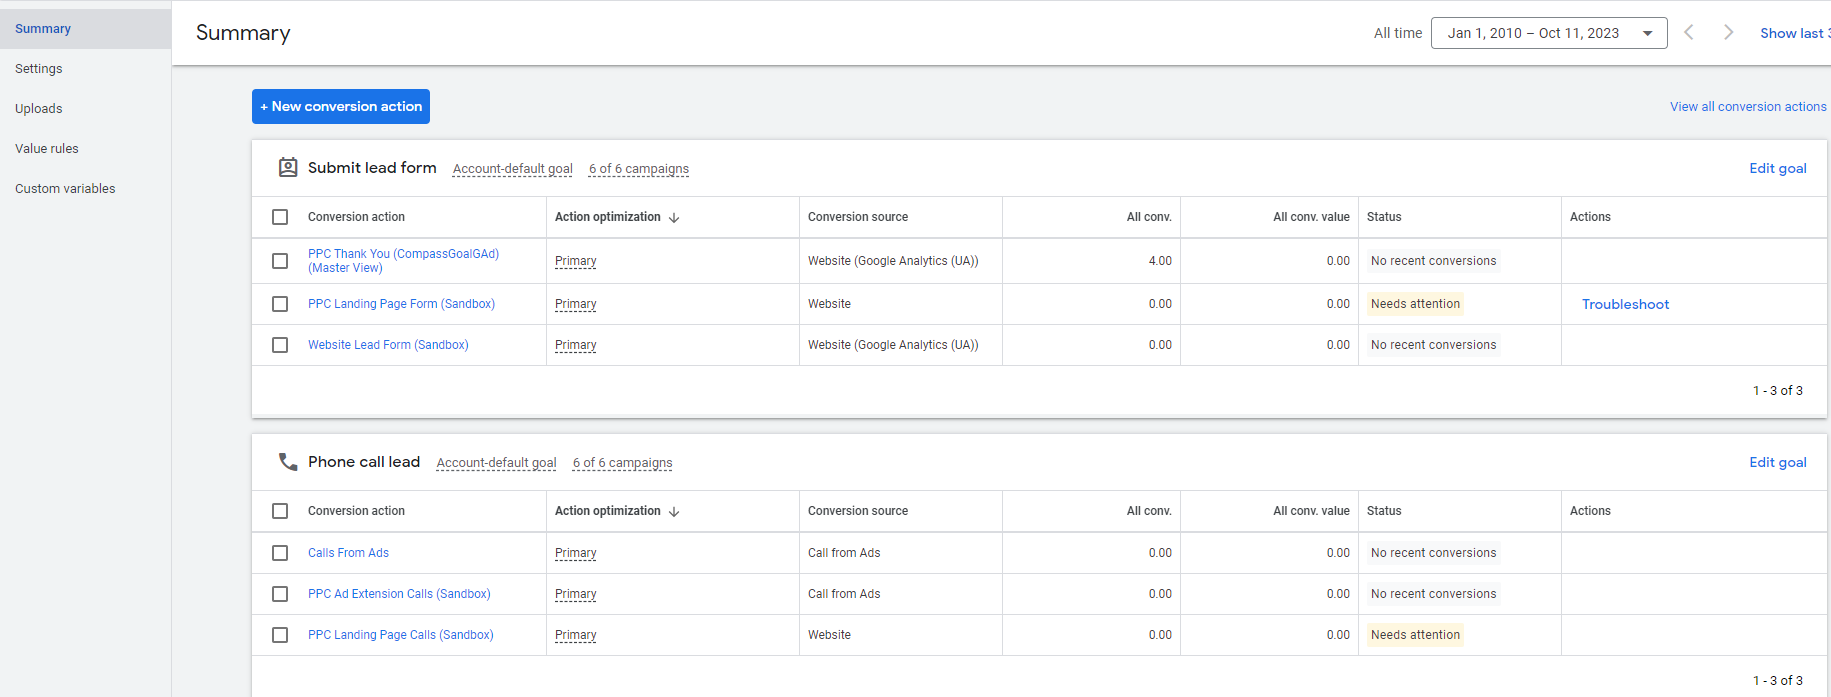Image resolution: width=1831 pixels, height=697 pixels.
Task: Open PPC Landing Page Calls (Sandbox) conversion action
Action: point(401,635)
